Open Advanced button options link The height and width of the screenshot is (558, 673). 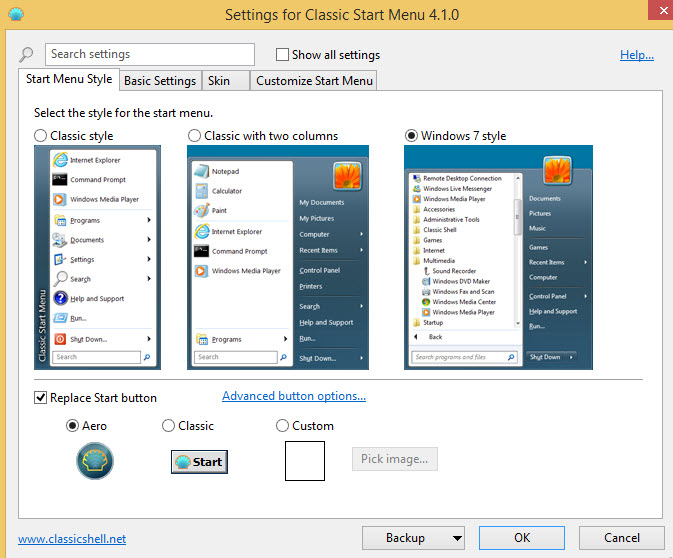294,396
